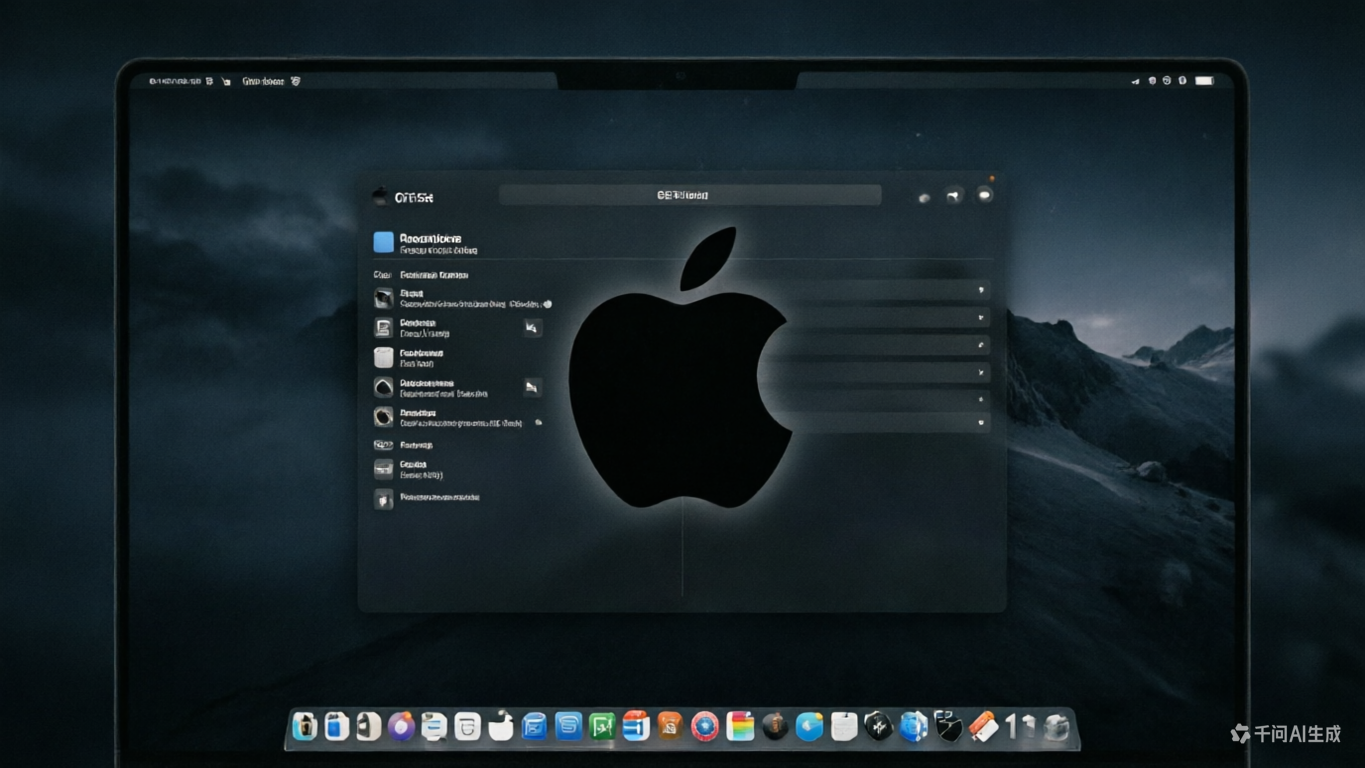Viewport: 1365px width, 768px height.
Task: Launch the white swan-shaped dock icon
Action: 501,726
